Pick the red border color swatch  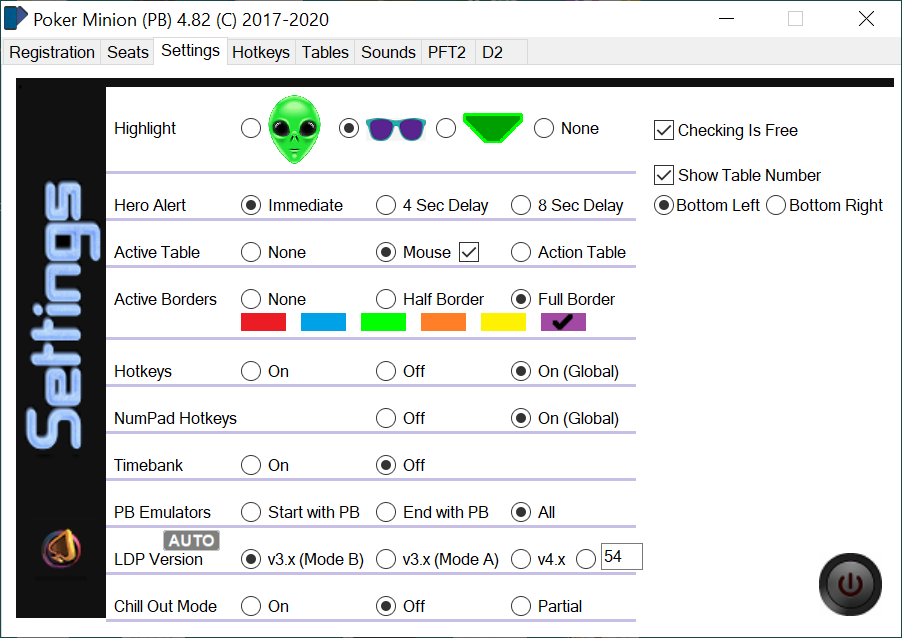pos(263,322)
